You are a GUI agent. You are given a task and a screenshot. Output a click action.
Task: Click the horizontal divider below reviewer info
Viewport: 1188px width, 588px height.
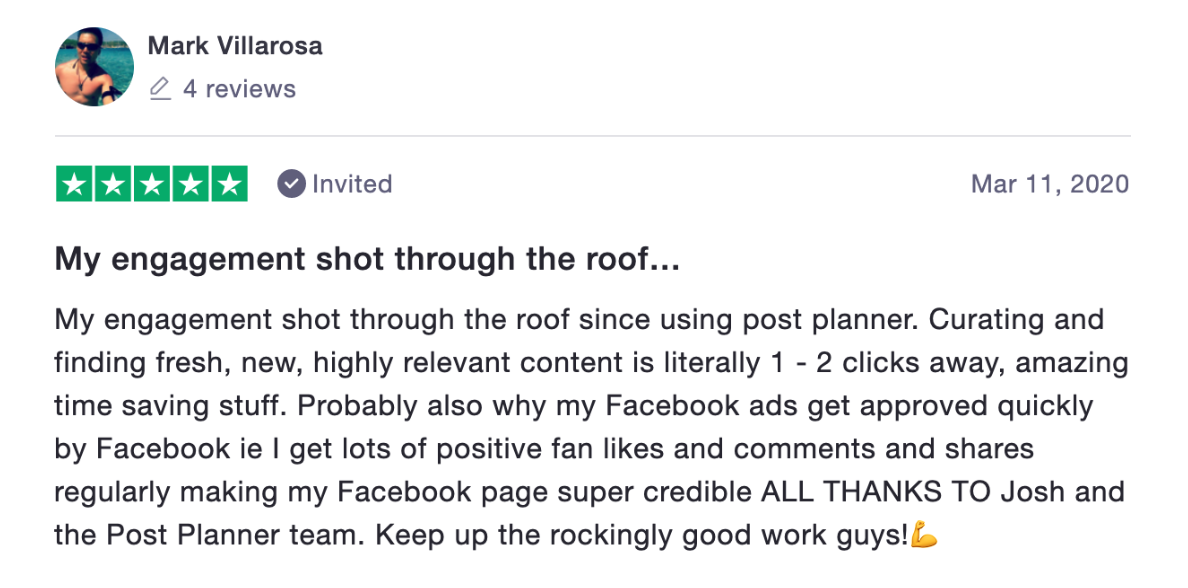tap(592, 136)
